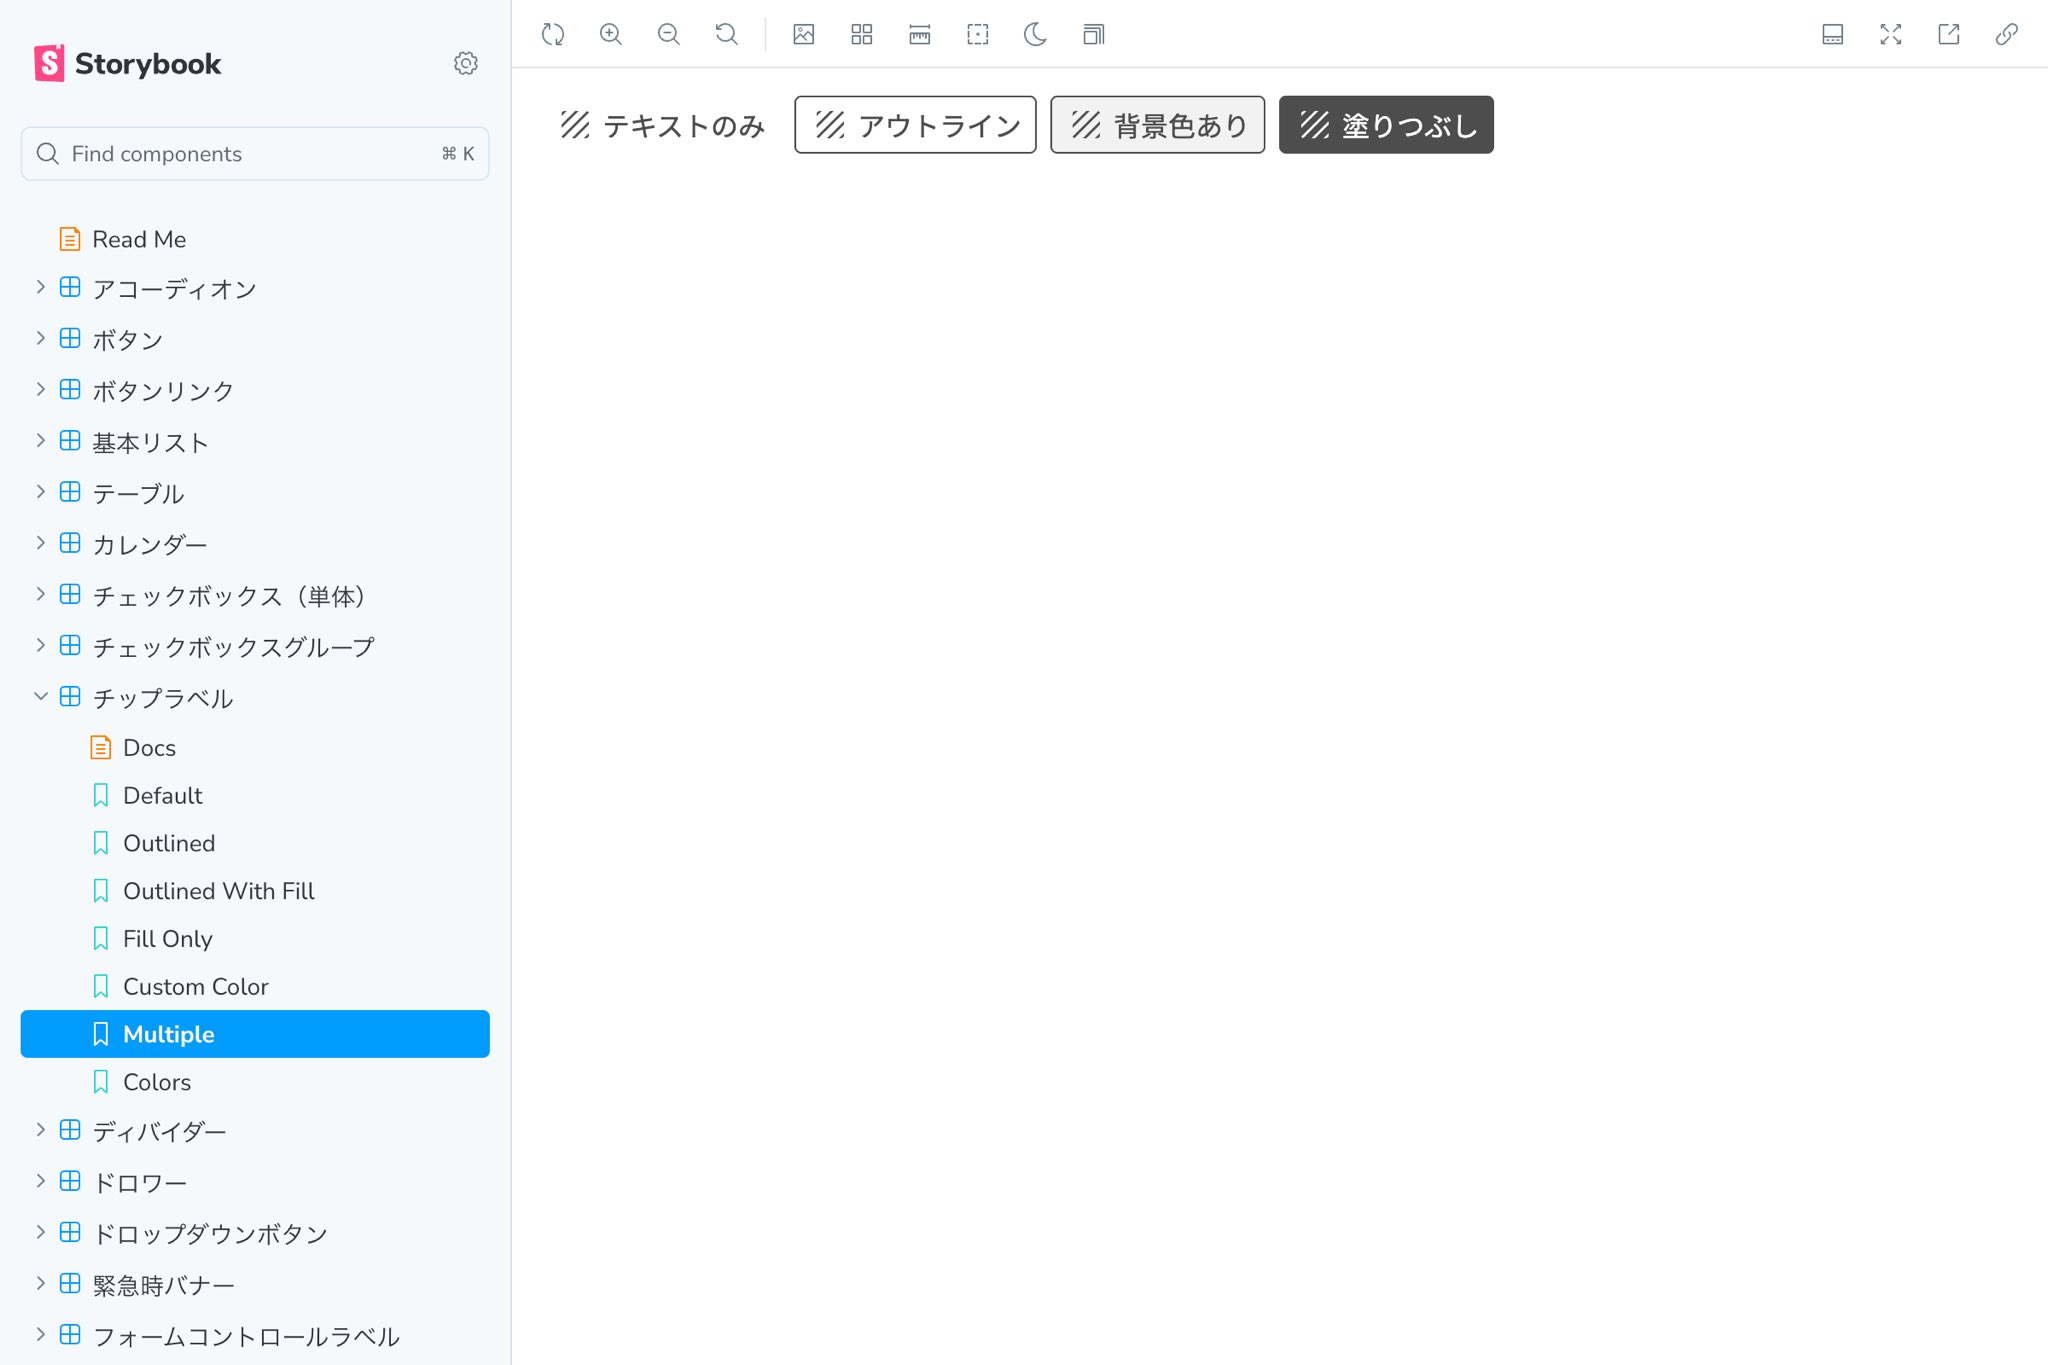
Task: Open the change background image icon
Action: click(x=804, y=35)
